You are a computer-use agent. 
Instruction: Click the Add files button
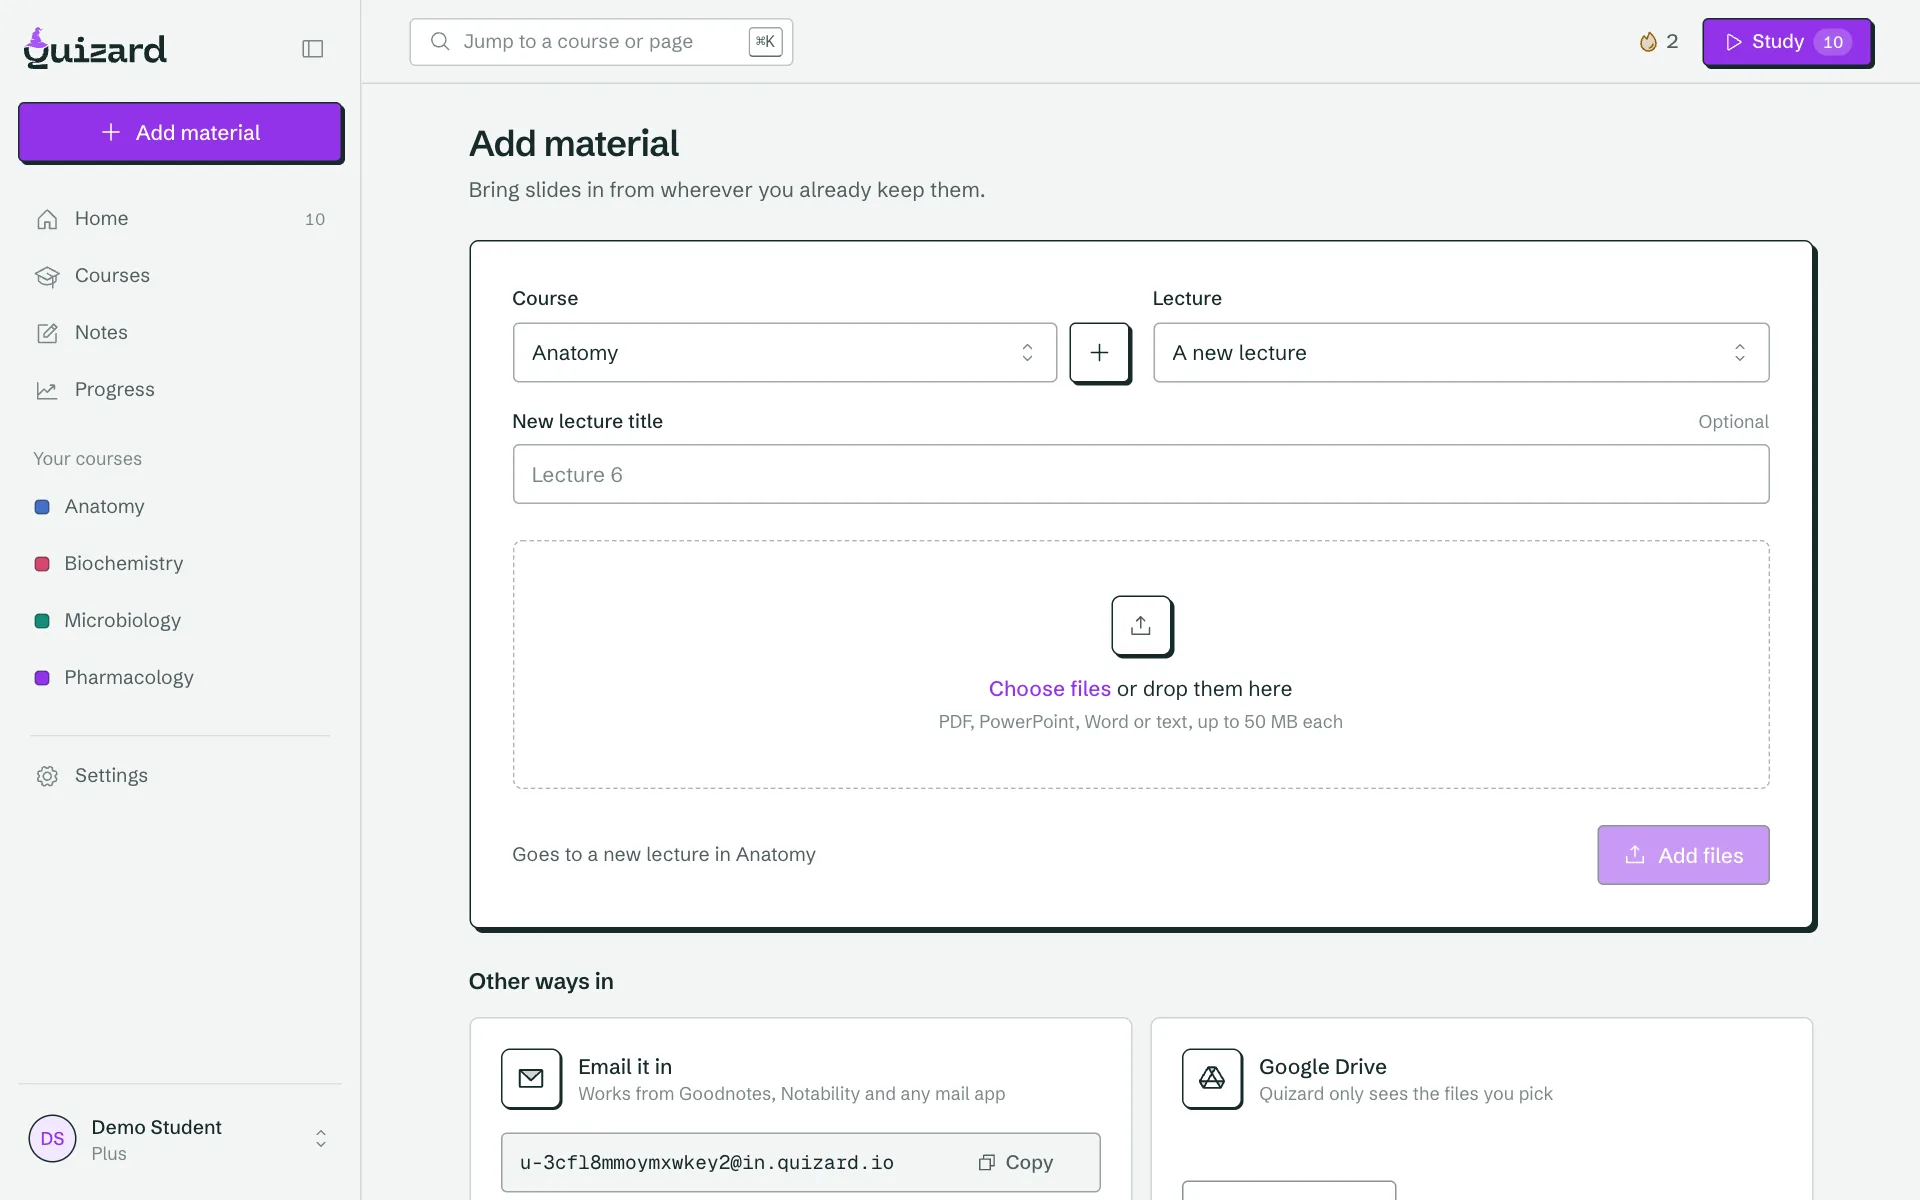(1683, 855)
